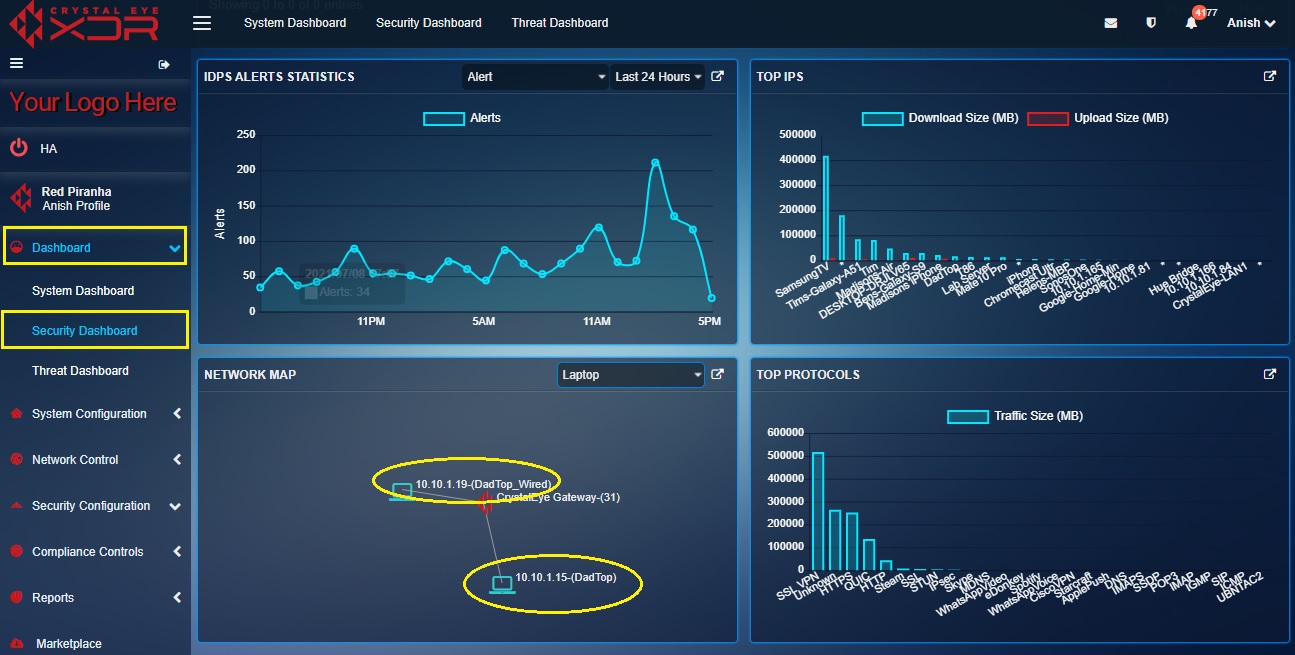This screenshot has height=655, width=1295.
Task: Open IDPS Alerts Statistics in external view
Action: point(717,76)
